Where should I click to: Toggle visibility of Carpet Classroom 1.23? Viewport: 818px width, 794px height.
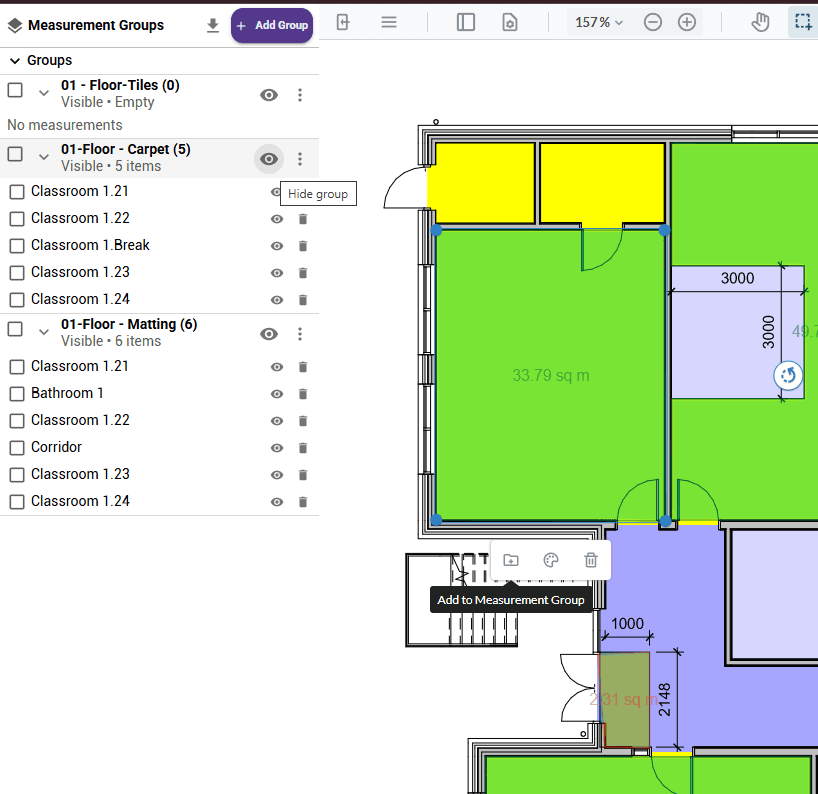pos(277,273)
